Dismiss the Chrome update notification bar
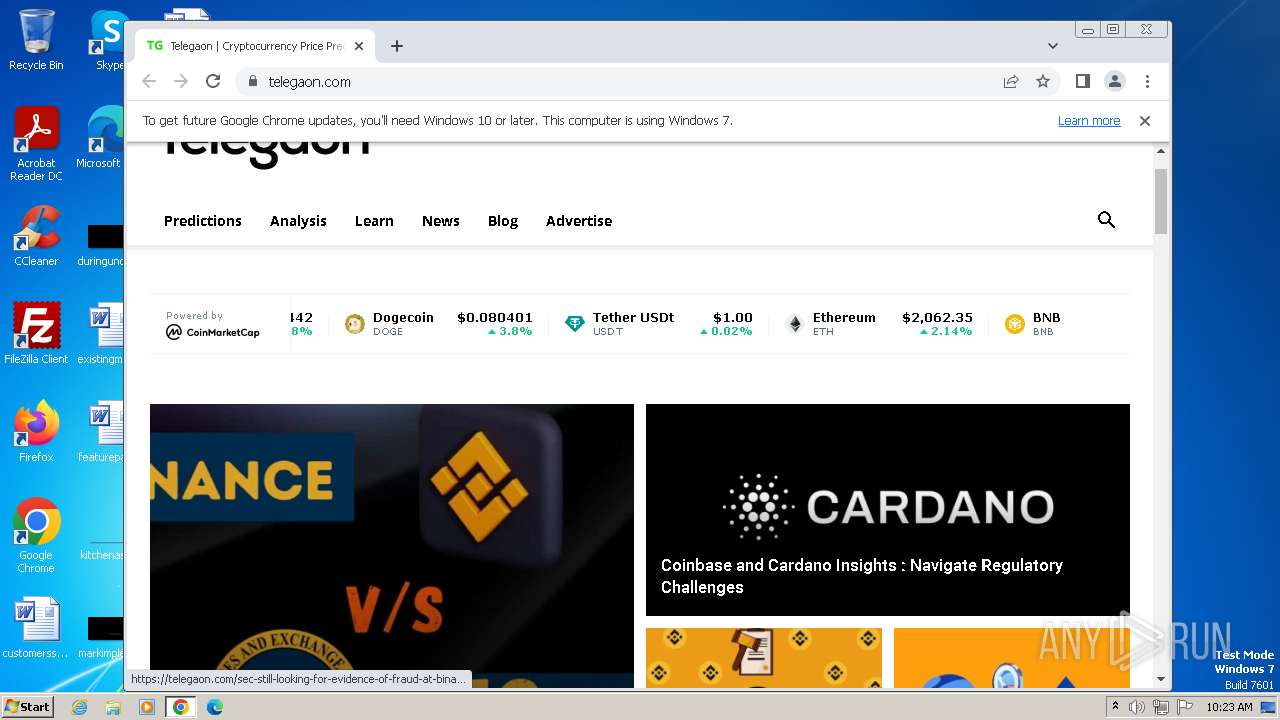The image size is (1280, 720). point(1145,120)
